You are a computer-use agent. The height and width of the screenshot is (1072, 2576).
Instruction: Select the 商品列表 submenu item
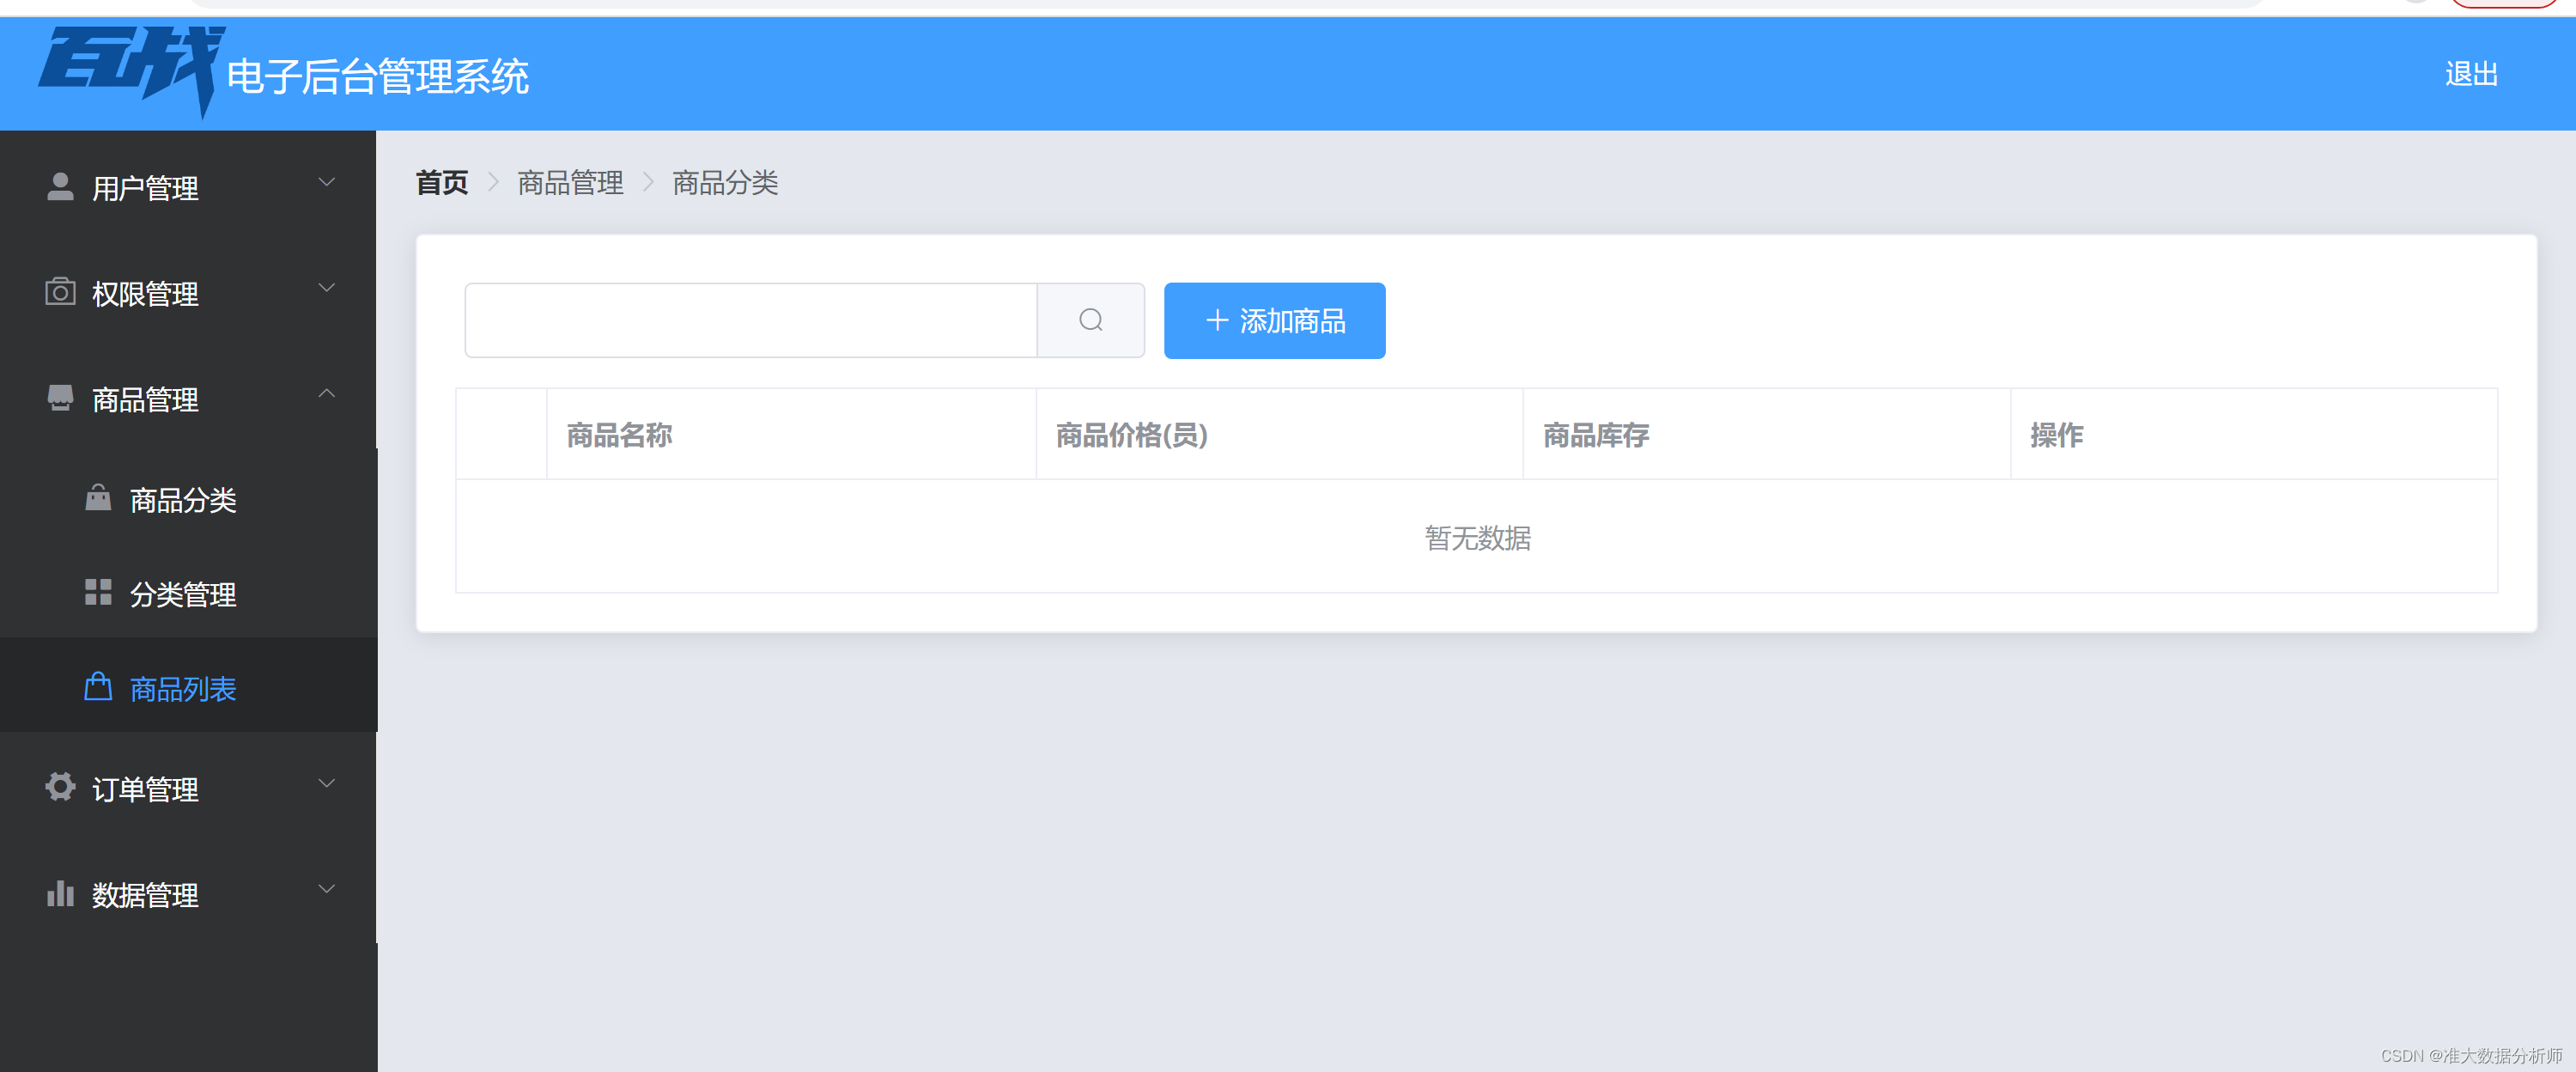tap(183, 689)
